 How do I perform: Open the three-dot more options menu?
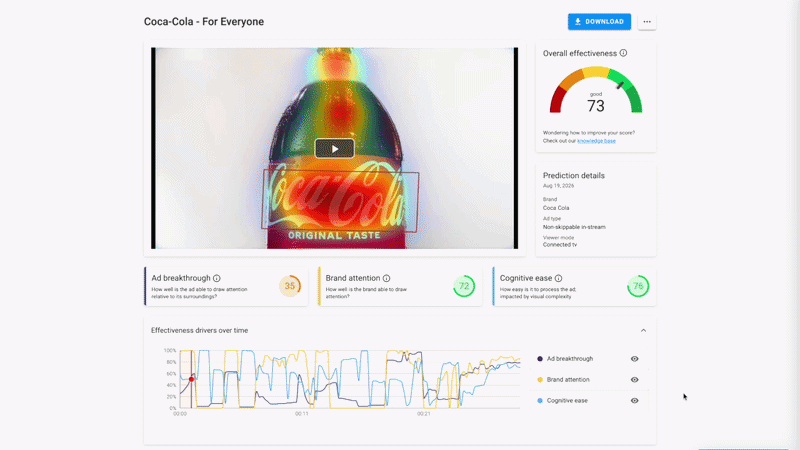tap(647, 21)
